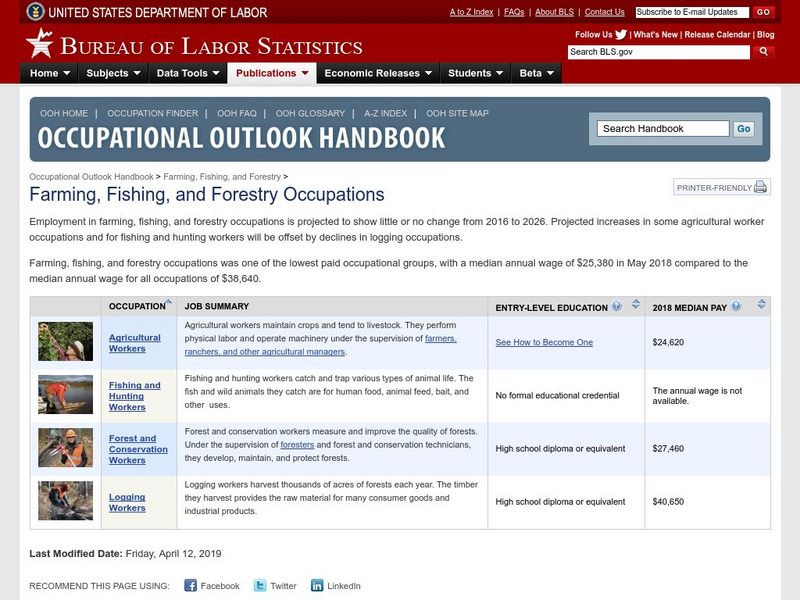Click the Subscribe to E-mail Updates field

692,12
